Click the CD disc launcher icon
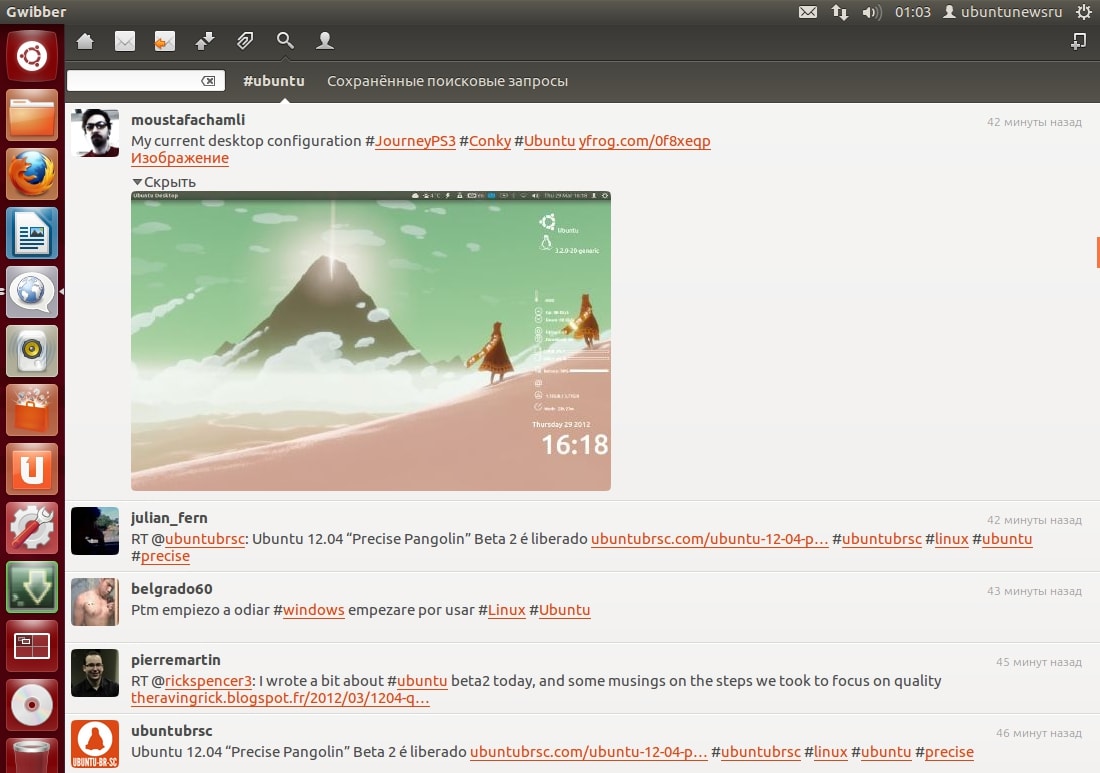The image size is (1100, 773). (x=32, y=704)
